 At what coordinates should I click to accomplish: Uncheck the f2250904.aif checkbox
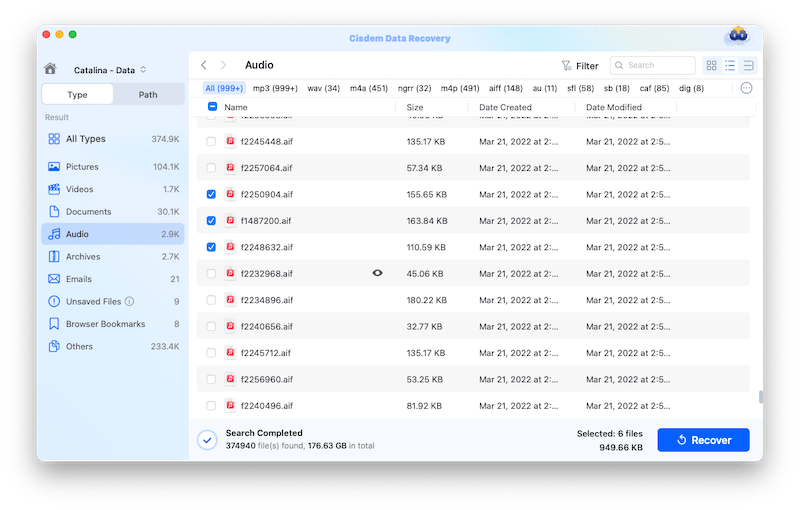(211, 194)
